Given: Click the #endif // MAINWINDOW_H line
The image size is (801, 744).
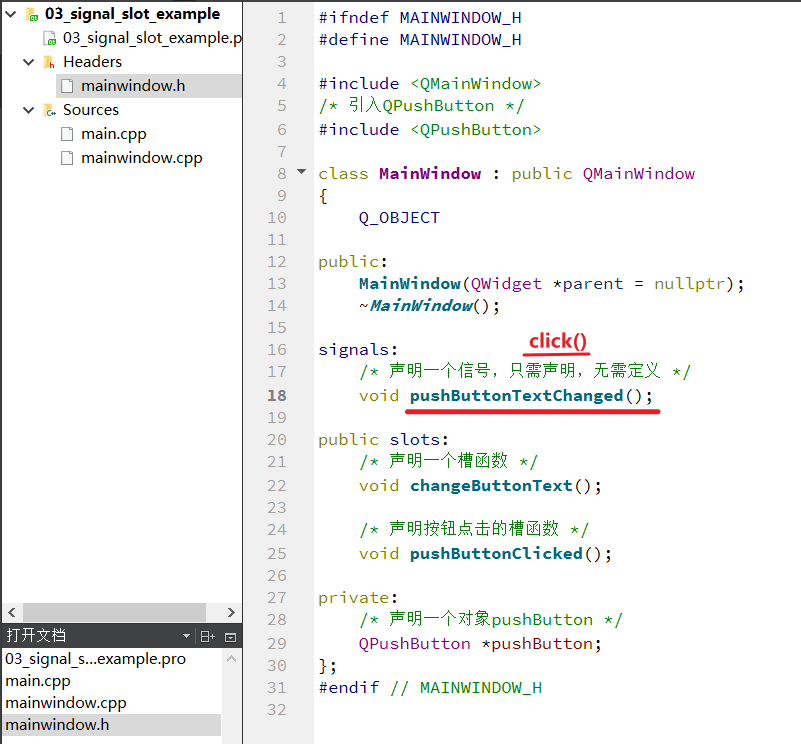Looking at the screenshot, I should [430, 688].
